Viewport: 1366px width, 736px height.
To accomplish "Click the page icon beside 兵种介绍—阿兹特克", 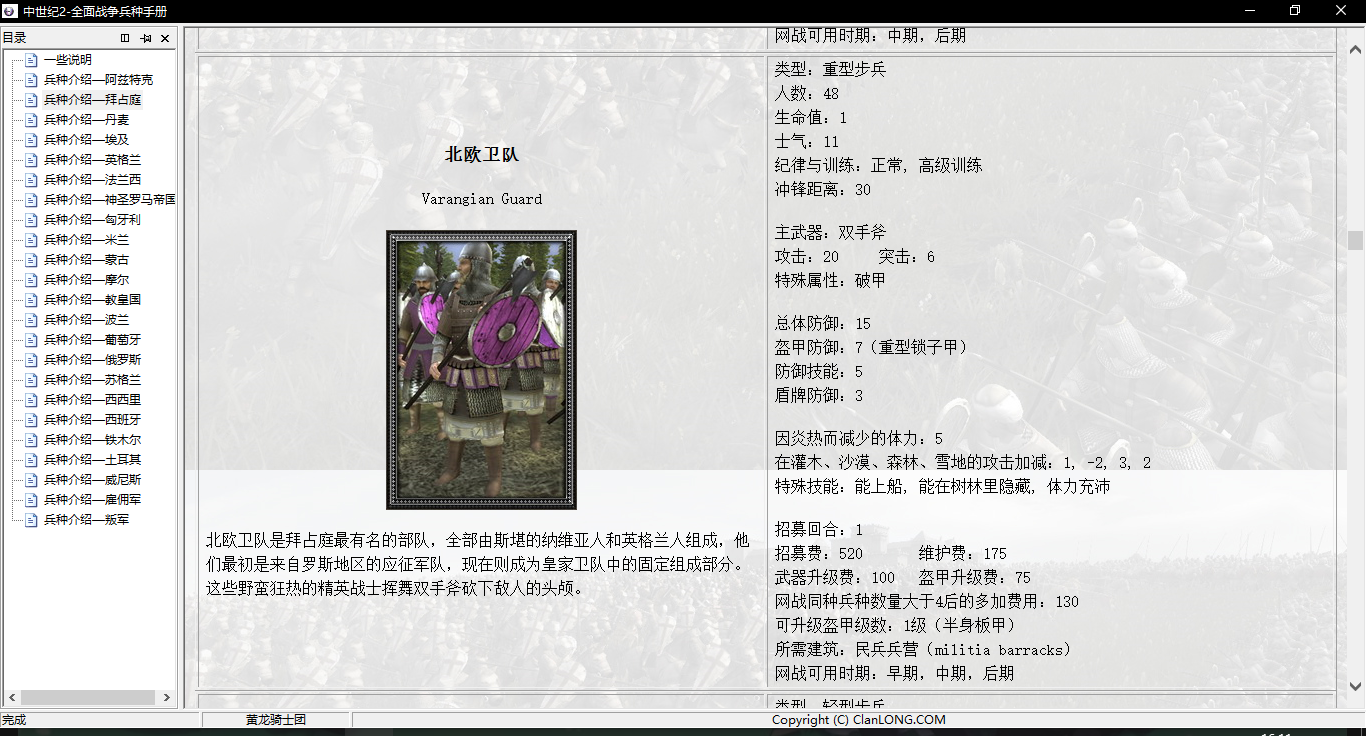I will click(32, 80).
